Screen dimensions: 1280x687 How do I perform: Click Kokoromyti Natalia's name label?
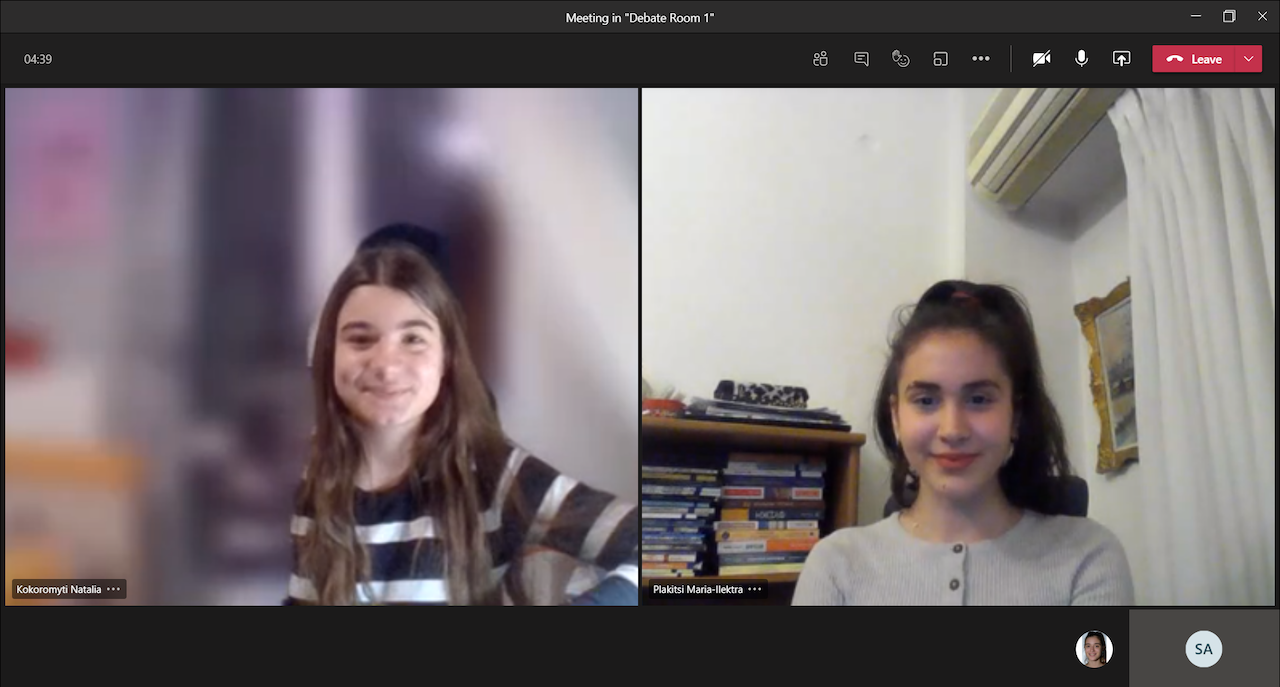click(60, 589)
